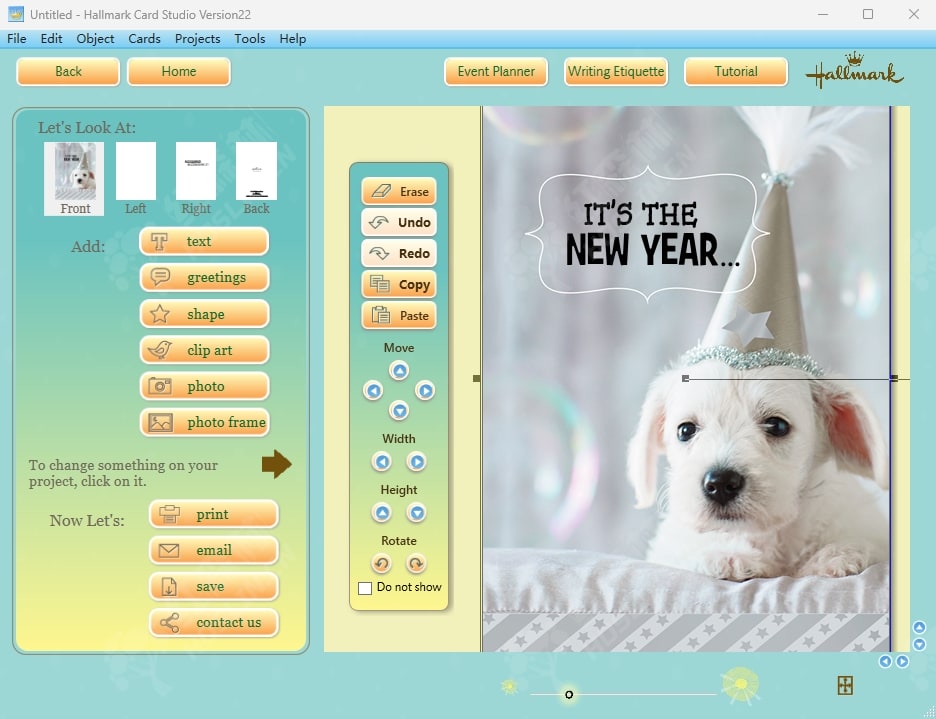The height and width of the screenshot is (719, 936).
Task: Go Back to previous screen
Action: [x=68, y=72]
